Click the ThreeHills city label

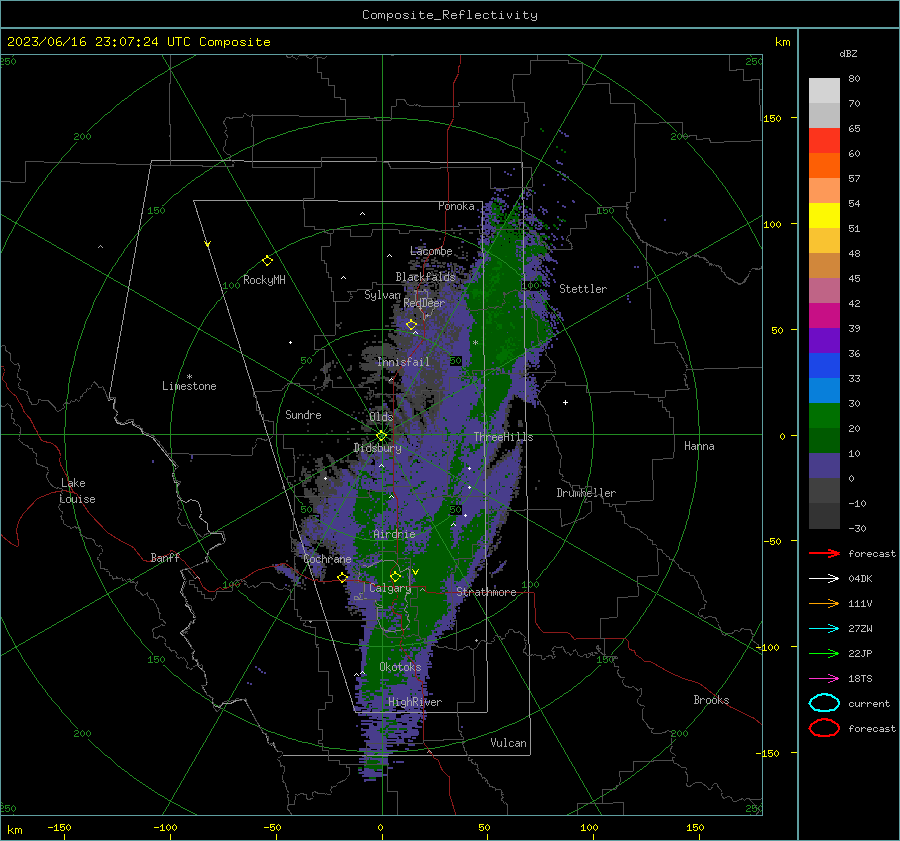(x=503, y=437)
